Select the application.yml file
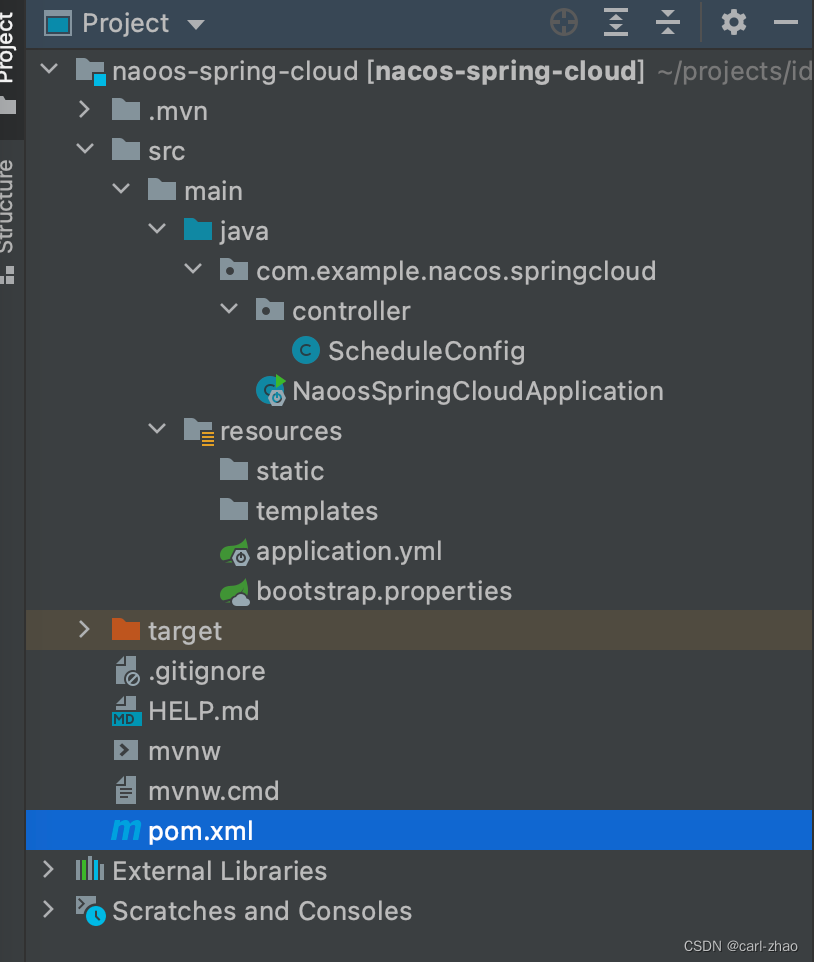The height and width of the screenshot is (962, 814). point(348,551)
